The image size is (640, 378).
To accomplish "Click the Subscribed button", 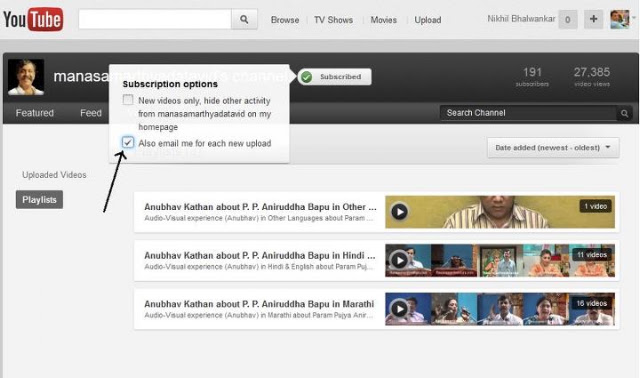I will [x=334, y=77].
